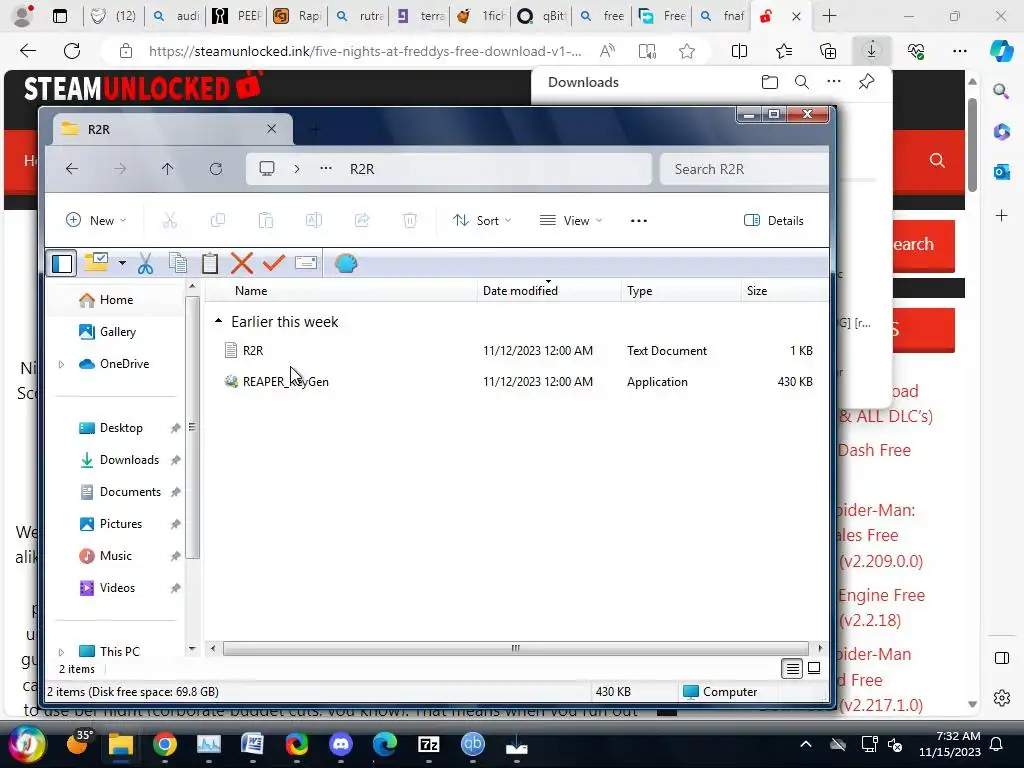Sort by the Date modified column header
This screenshot has width=1024, height=768.
(x=520, y=291)
